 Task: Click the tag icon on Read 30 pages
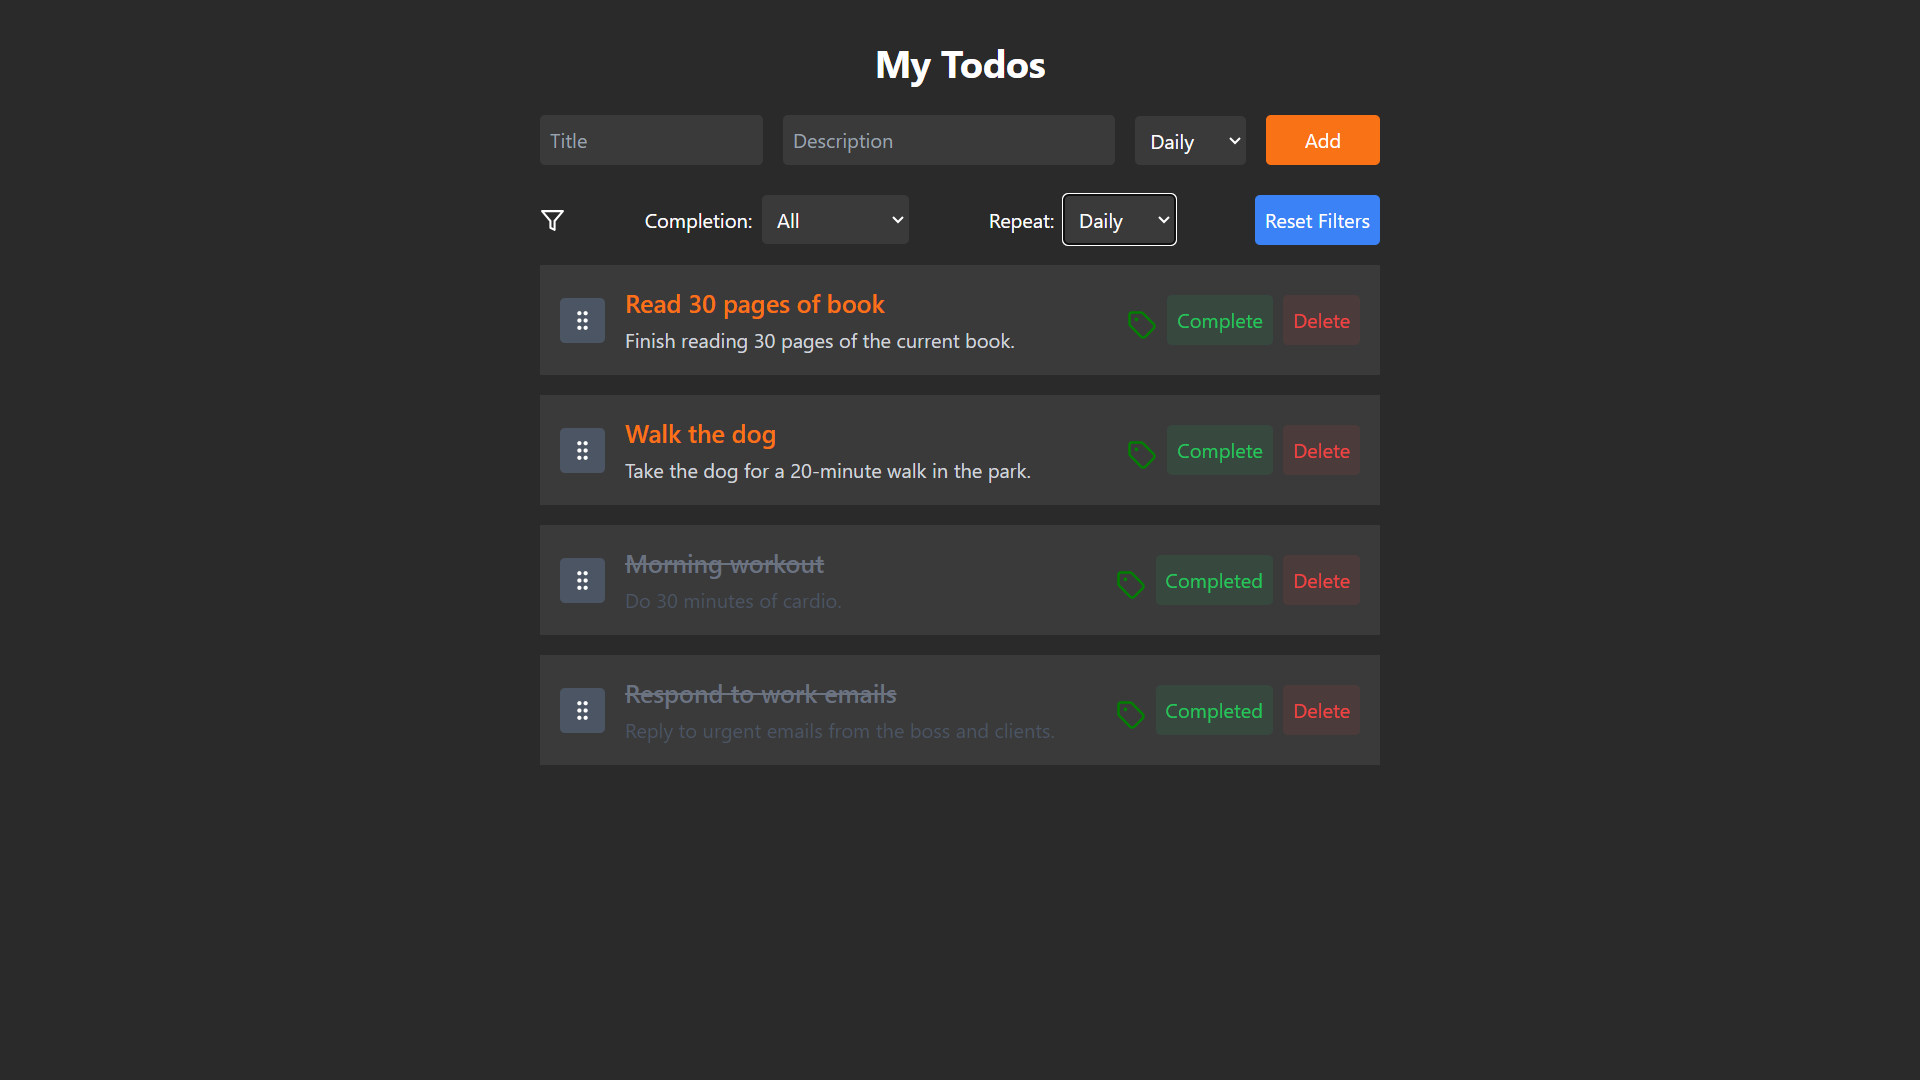[1141, 324]
